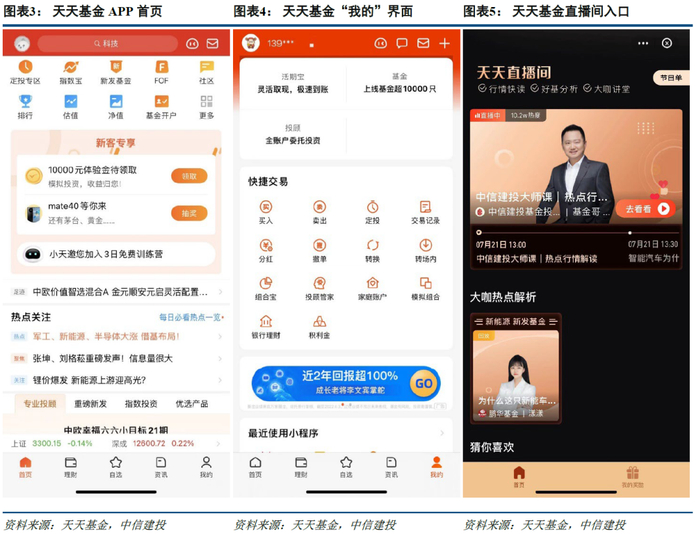This screenshot has width=700, height=534.
Task: Open 银行理财 icon
Action: tap(266, 321)
